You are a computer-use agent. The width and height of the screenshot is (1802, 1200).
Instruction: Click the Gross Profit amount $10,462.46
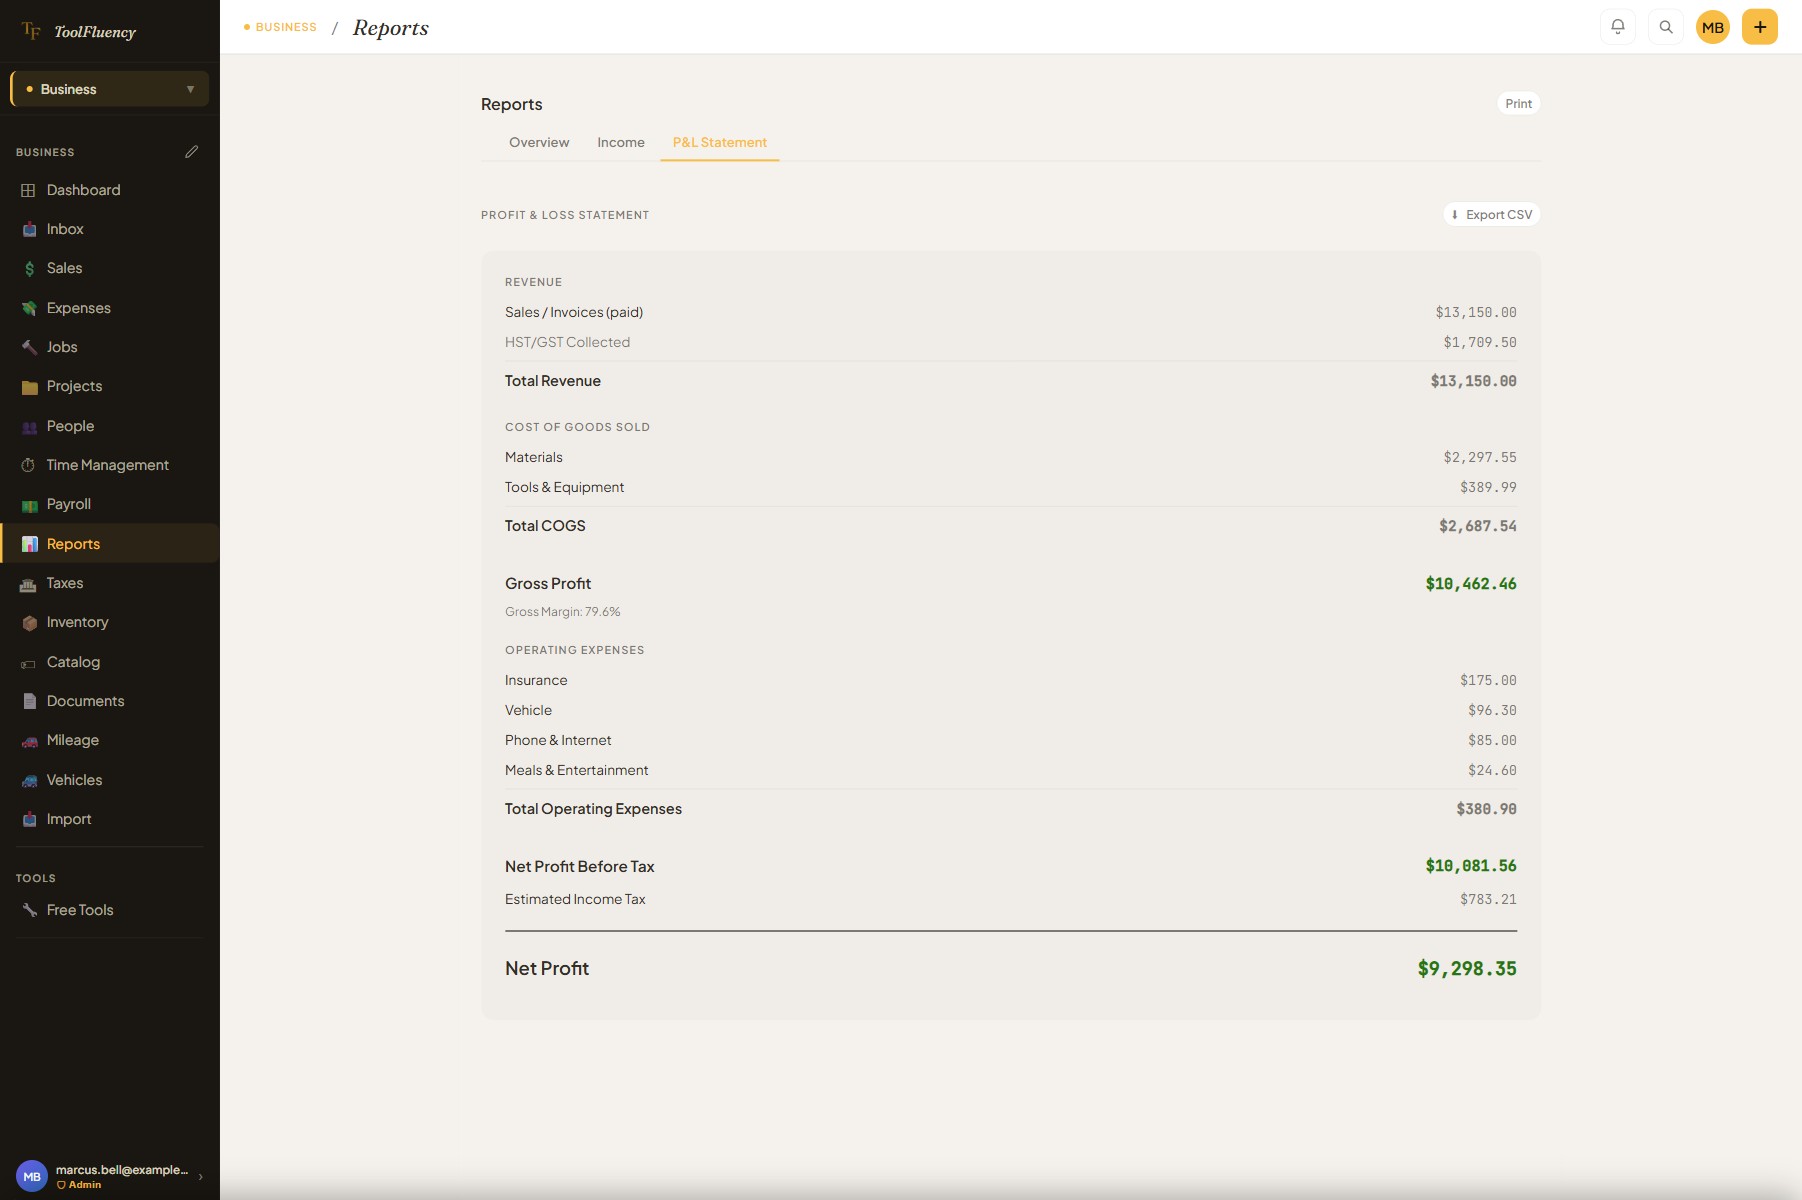tap(1471, 583)
